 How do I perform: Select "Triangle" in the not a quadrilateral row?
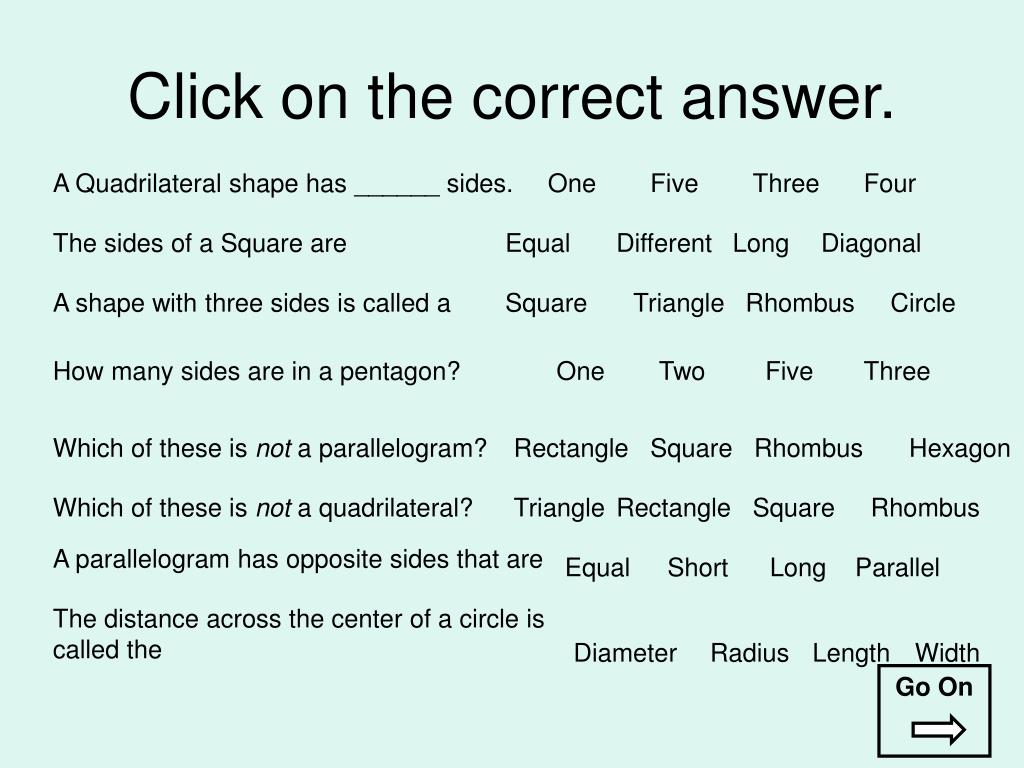point(559,508)
